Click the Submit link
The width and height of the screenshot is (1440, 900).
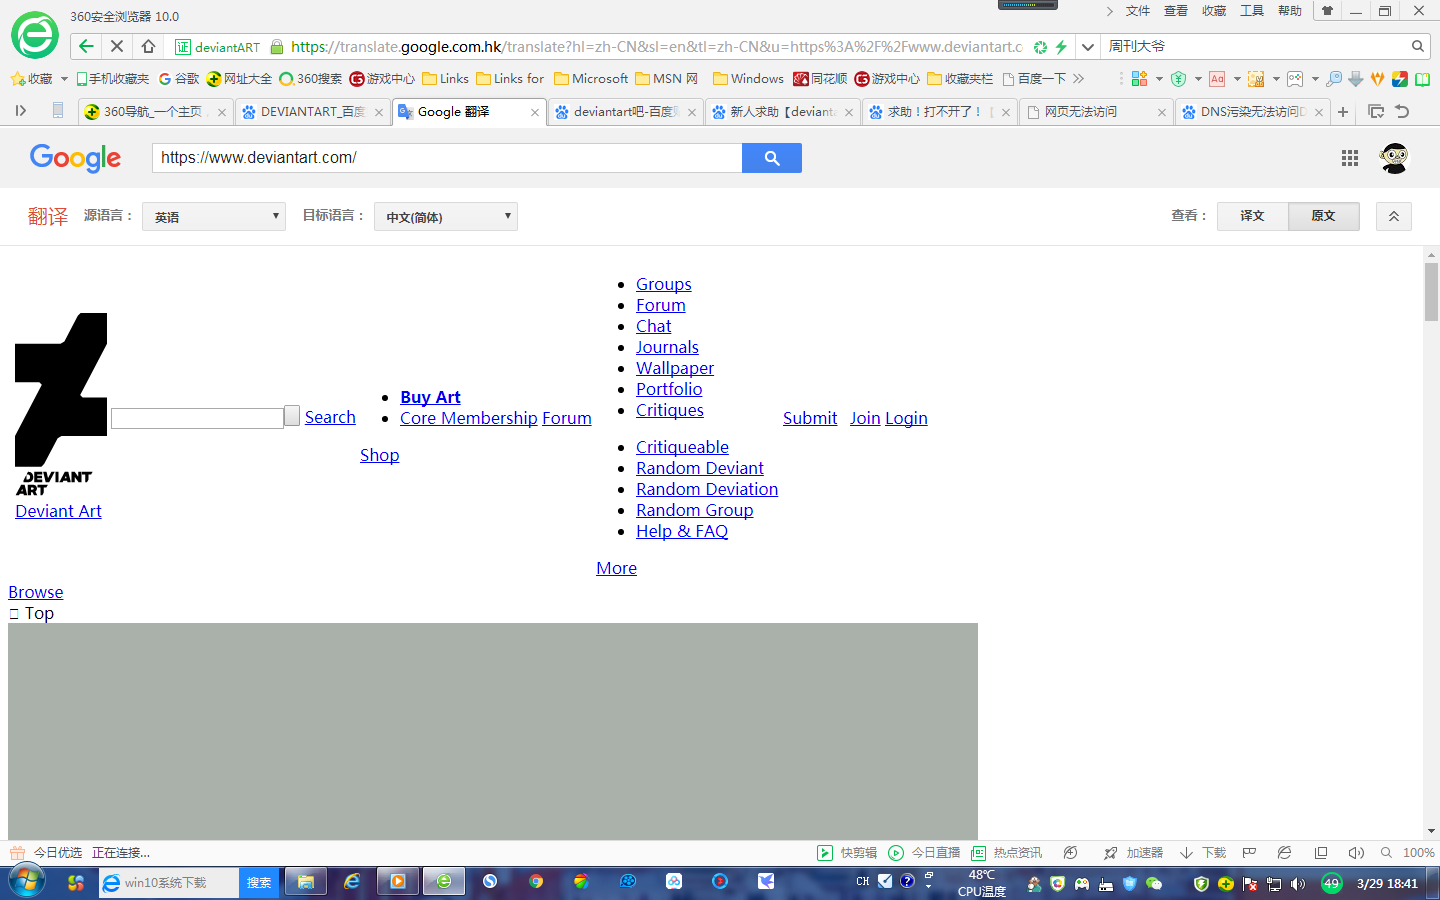810,418
